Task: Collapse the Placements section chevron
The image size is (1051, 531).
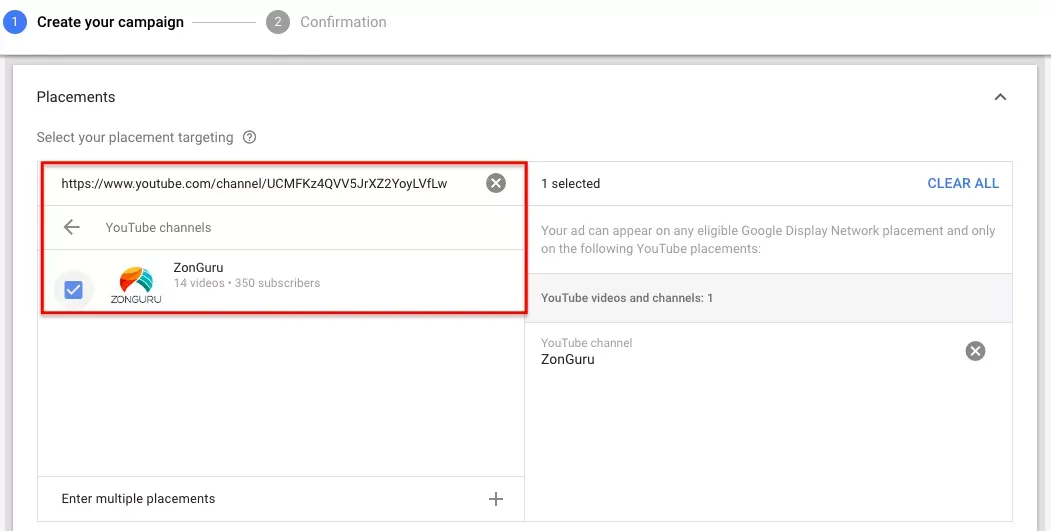Action: pos(1000,97)
